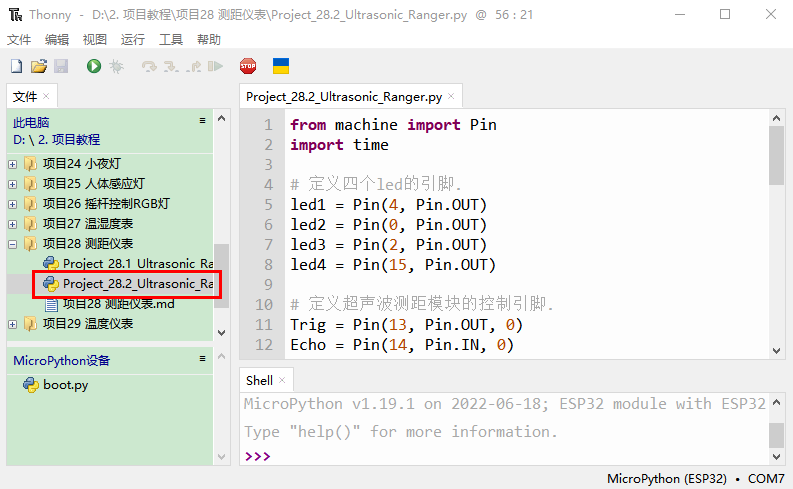Open the 运行 menu
Screen dimensions: 793x489
point(132,39)
